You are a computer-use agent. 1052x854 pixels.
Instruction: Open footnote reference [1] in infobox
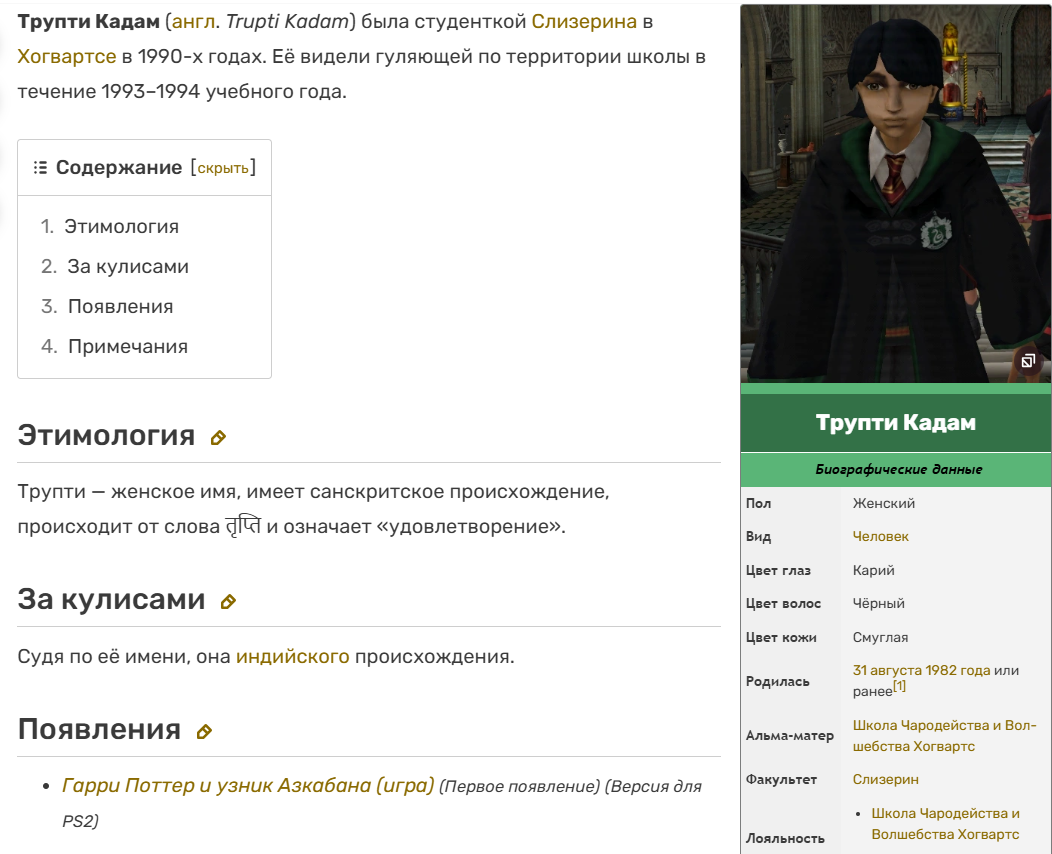[x=899, y=686]
